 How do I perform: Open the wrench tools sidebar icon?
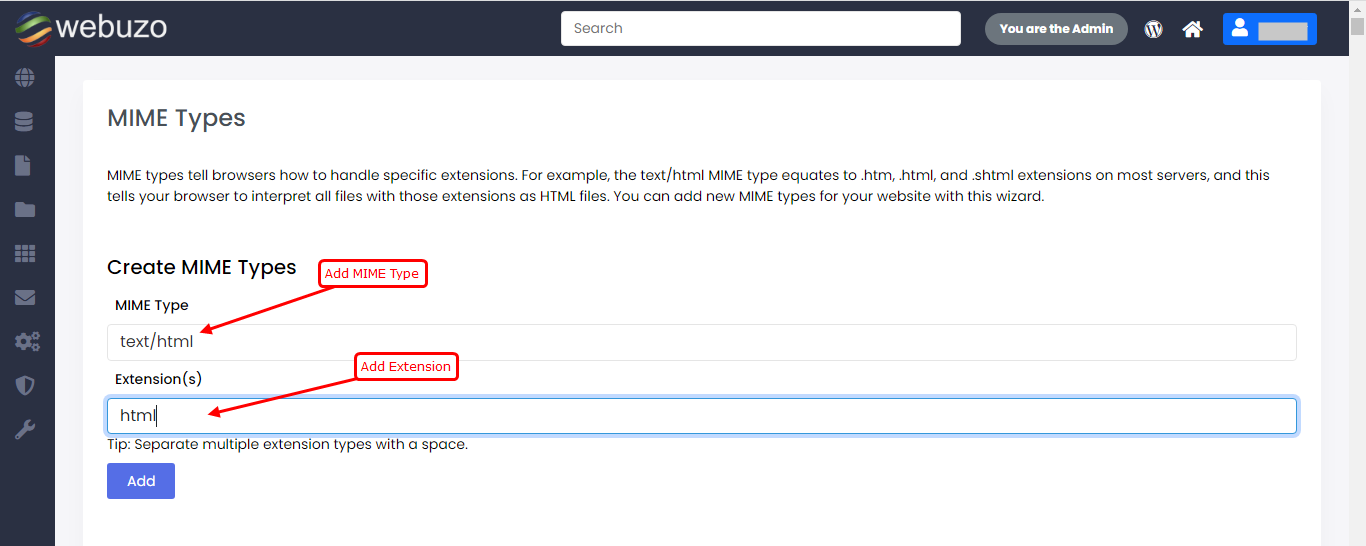25,430
